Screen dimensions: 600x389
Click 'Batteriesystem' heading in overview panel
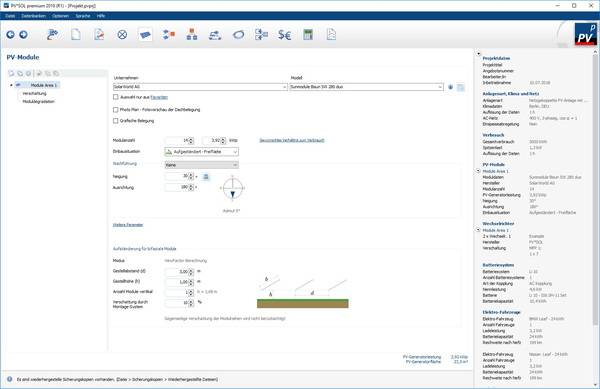498,265
